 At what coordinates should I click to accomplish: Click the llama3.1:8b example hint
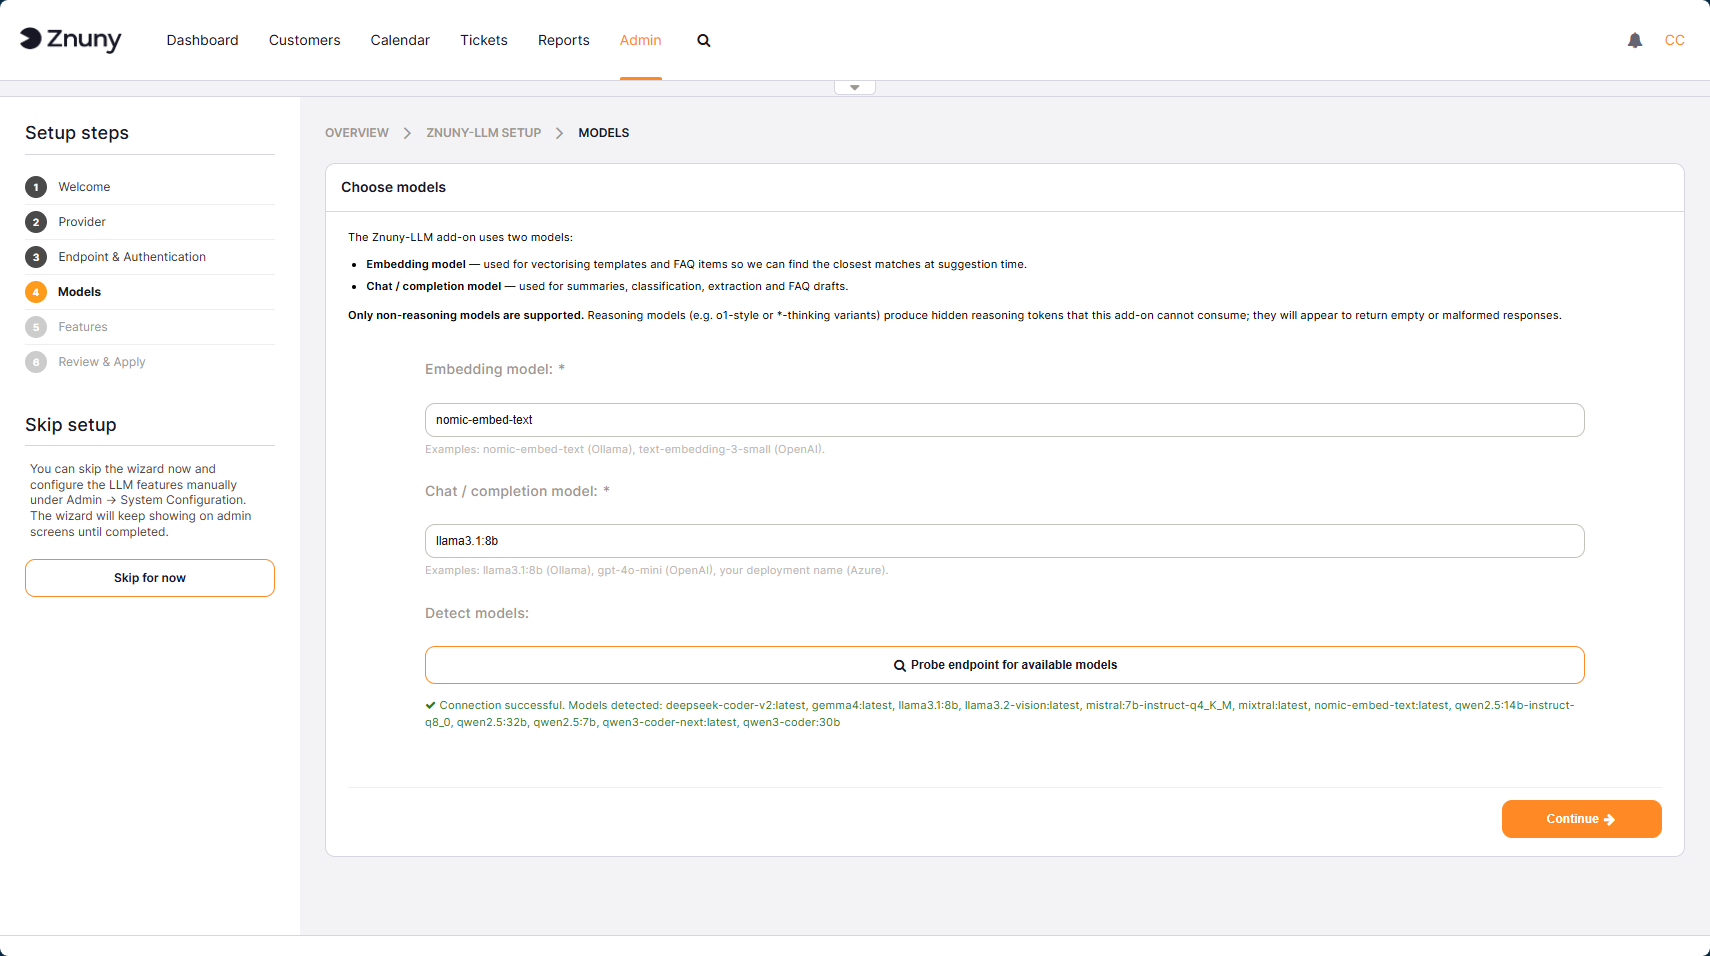click(x=657, y=570)
